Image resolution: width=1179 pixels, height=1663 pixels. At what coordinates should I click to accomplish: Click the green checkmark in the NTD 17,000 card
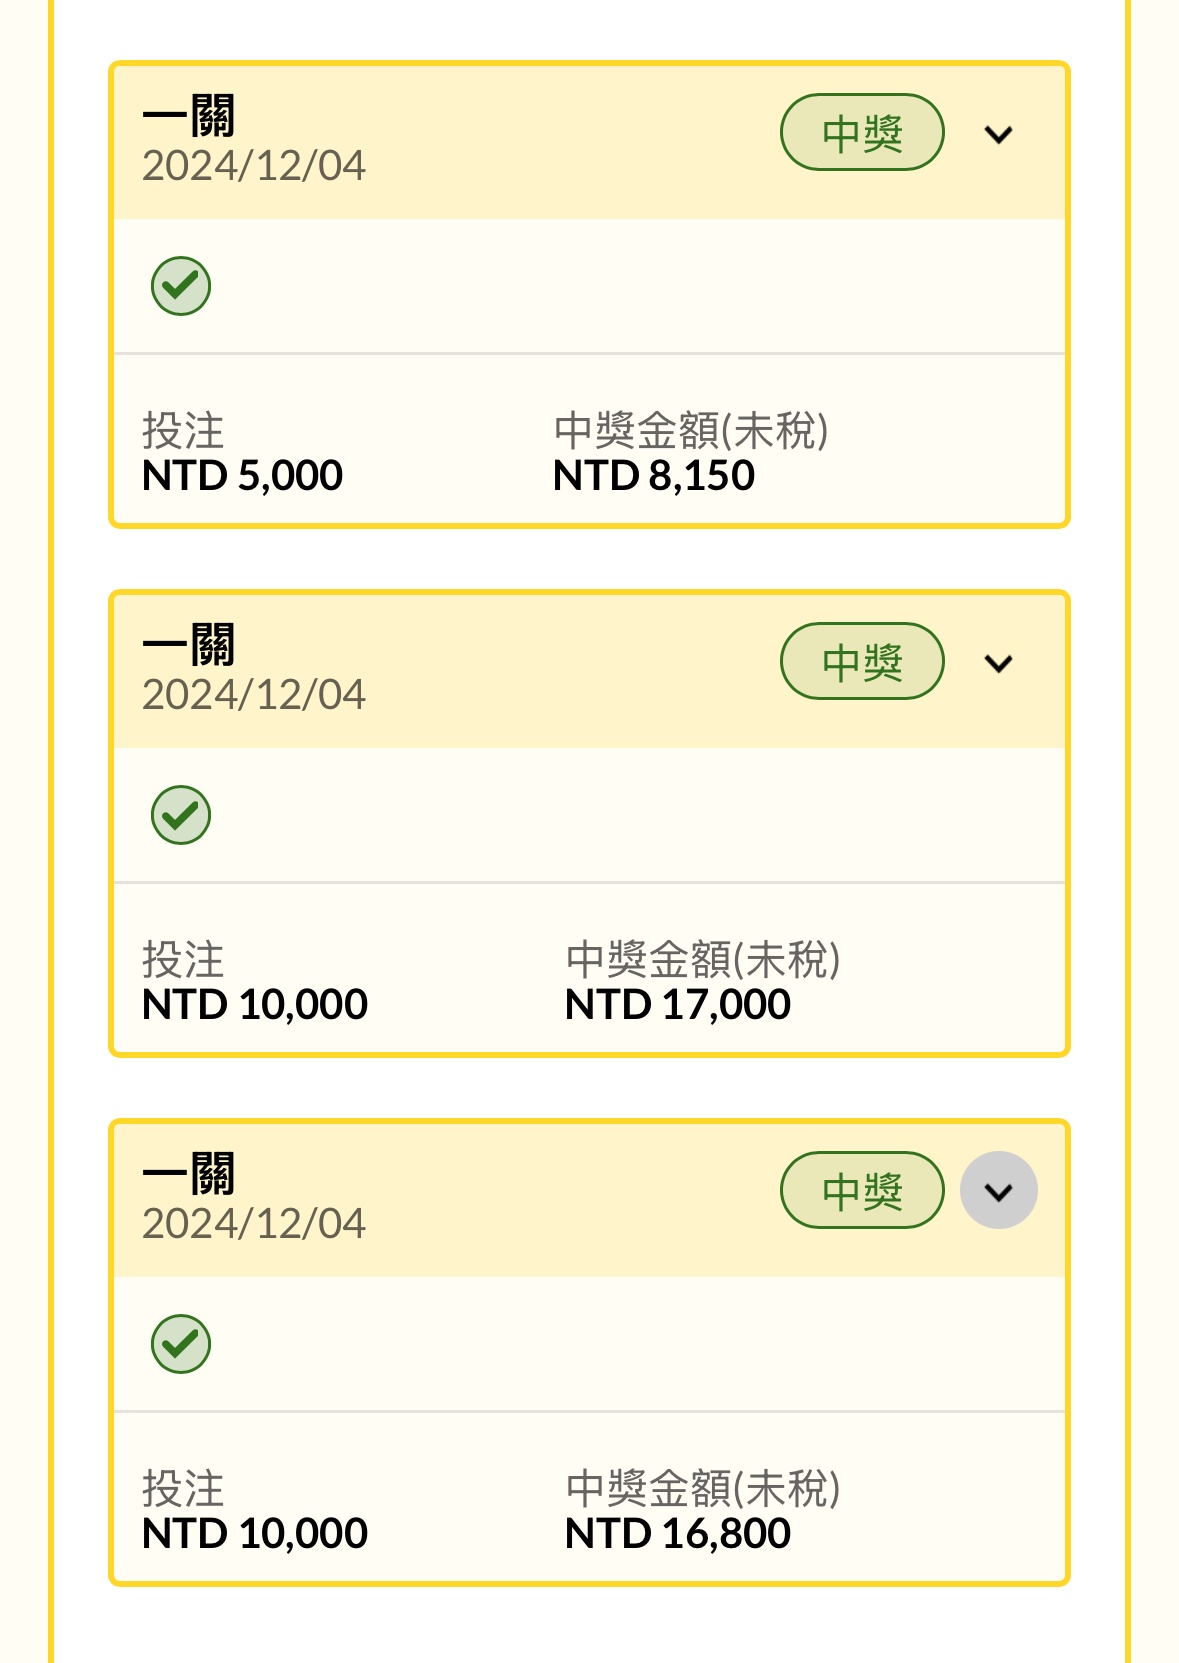181,815
